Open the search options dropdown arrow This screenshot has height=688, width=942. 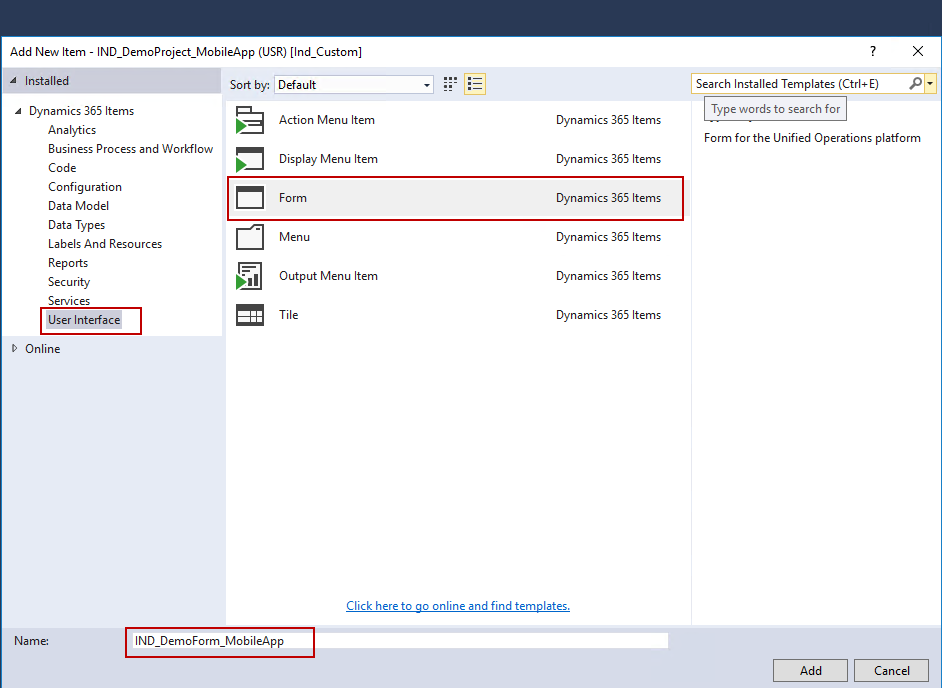931,83
